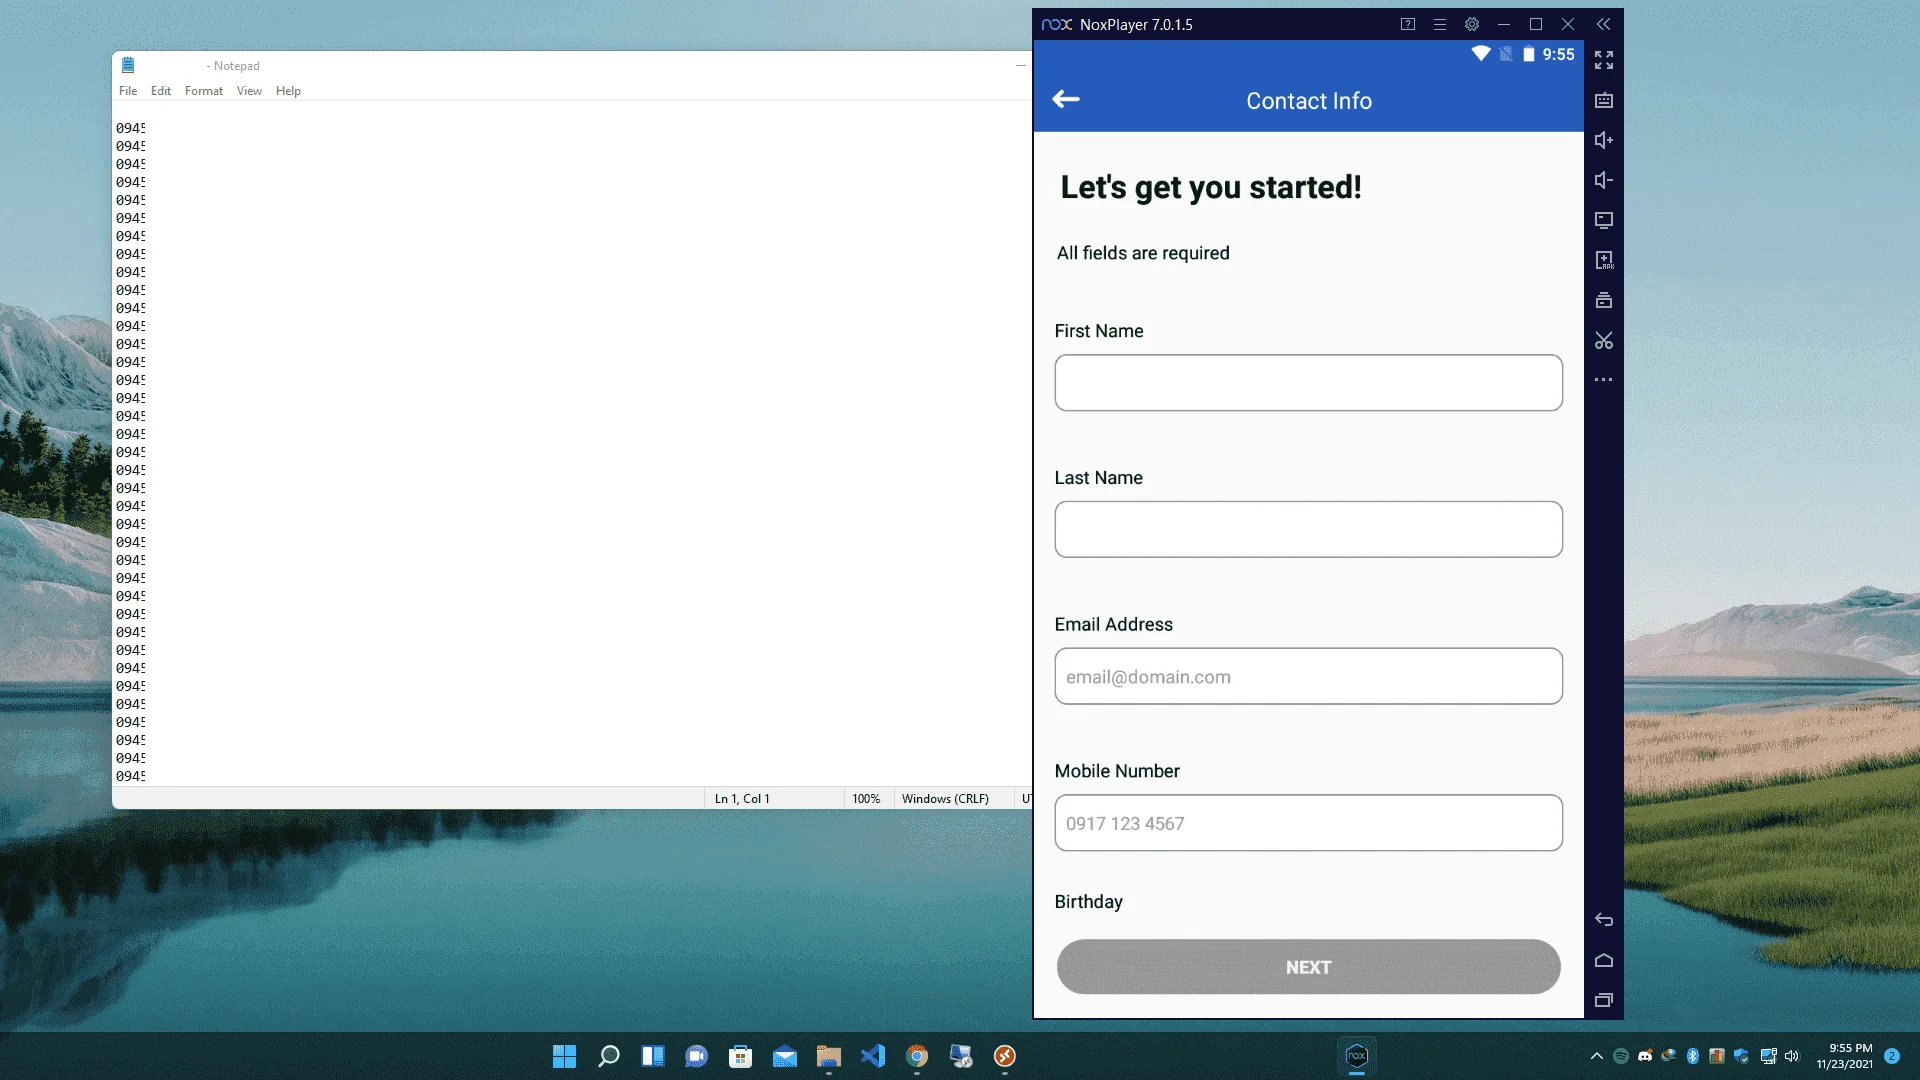Open Microsoft Store from taskbar
The image size is (1920, 1080).
[741, 1056]
